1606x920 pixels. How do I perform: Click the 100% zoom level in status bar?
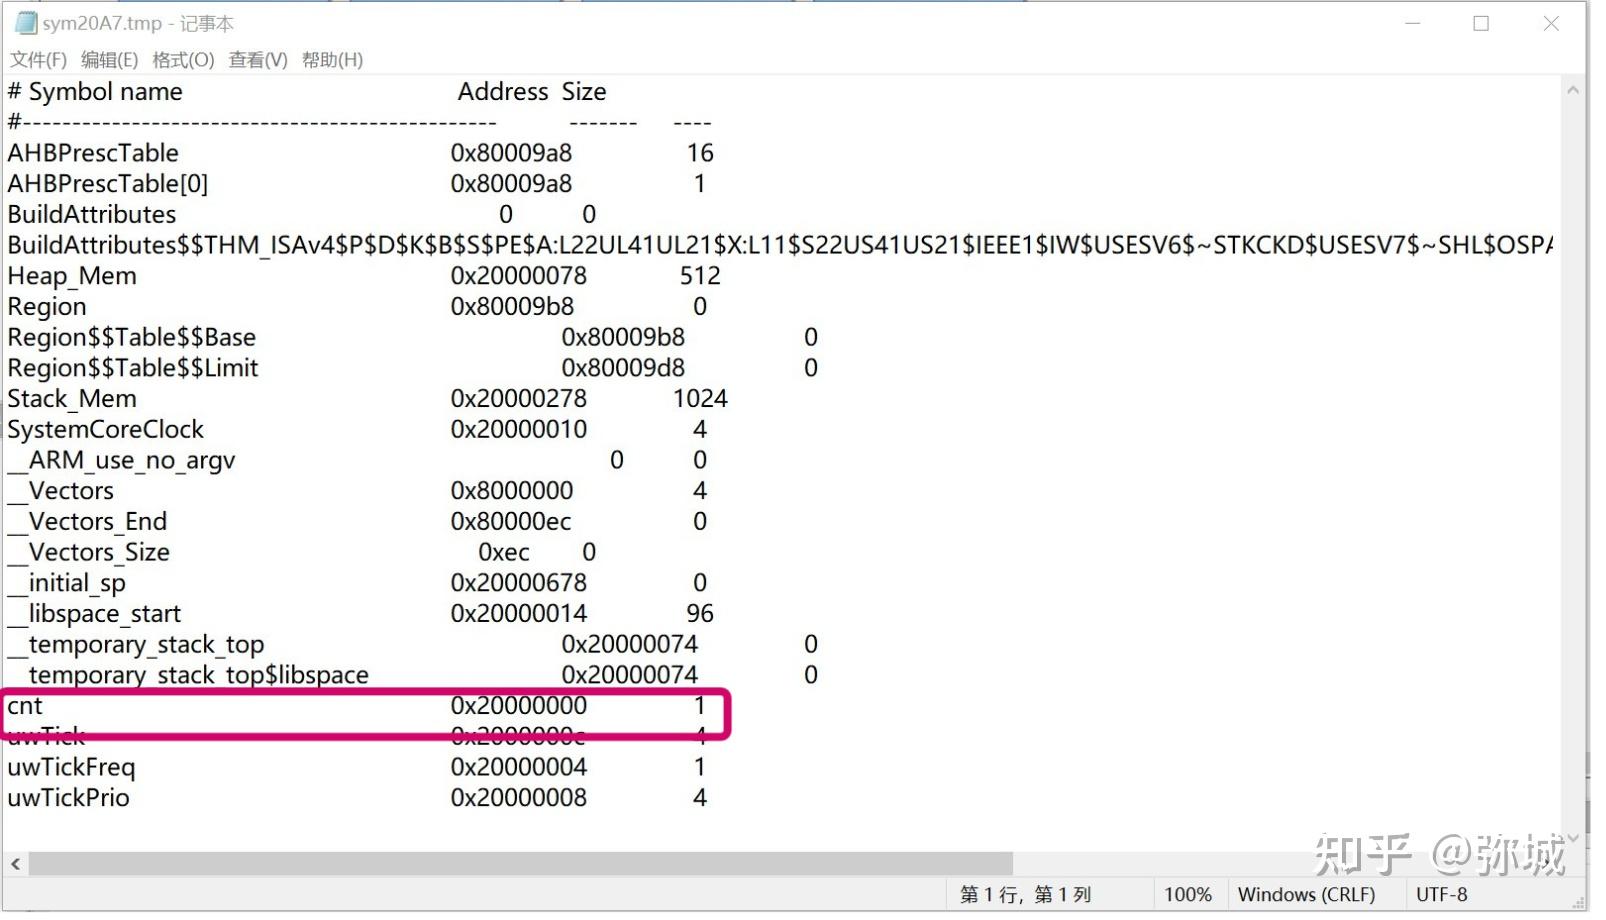pos(1188,895)
